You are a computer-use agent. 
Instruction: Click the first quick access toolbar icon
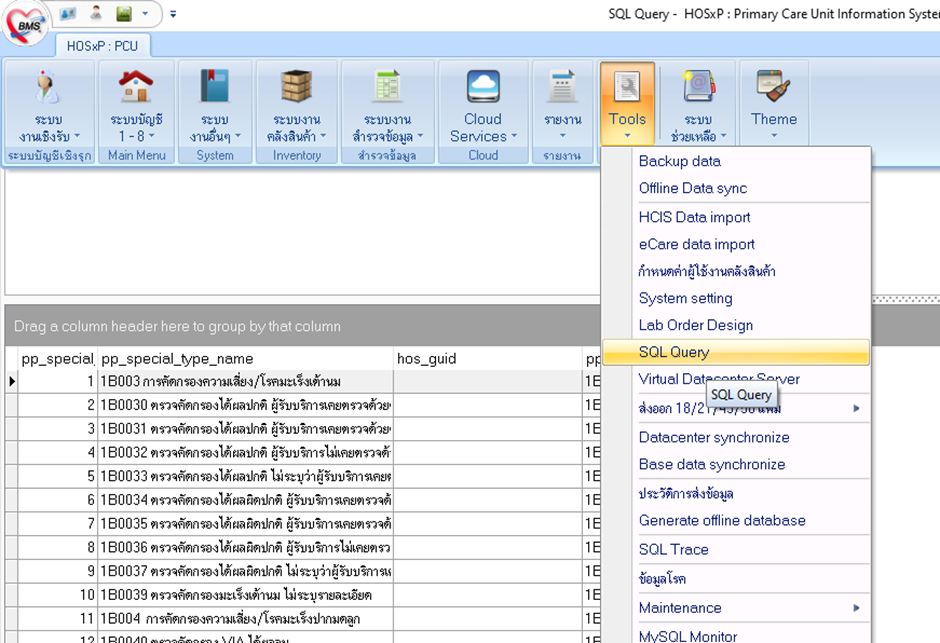click(68, 13)
